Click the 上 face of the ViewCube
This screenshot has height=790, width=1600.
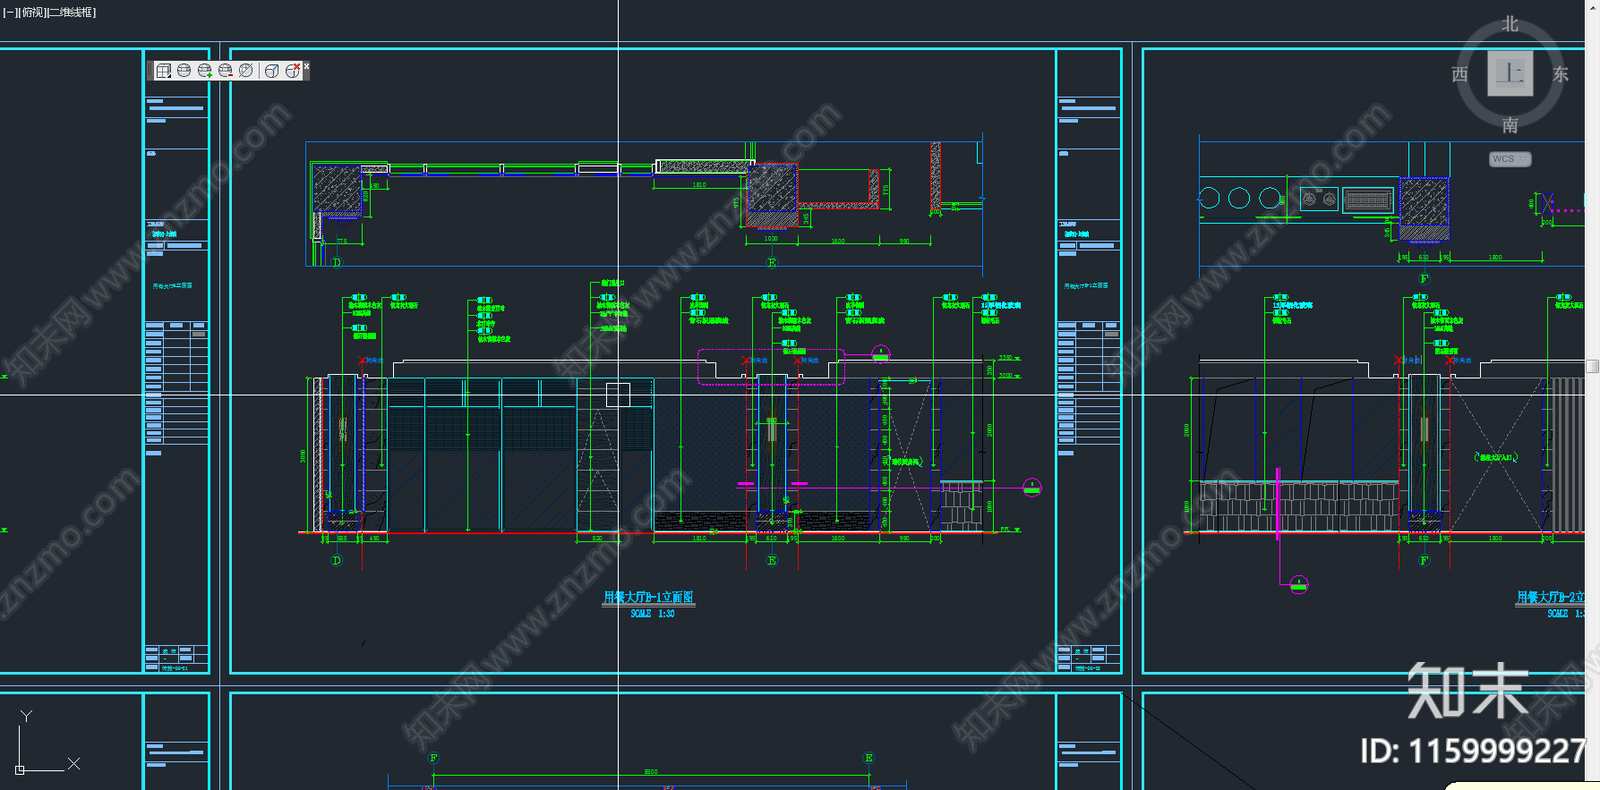point(1510,73)
